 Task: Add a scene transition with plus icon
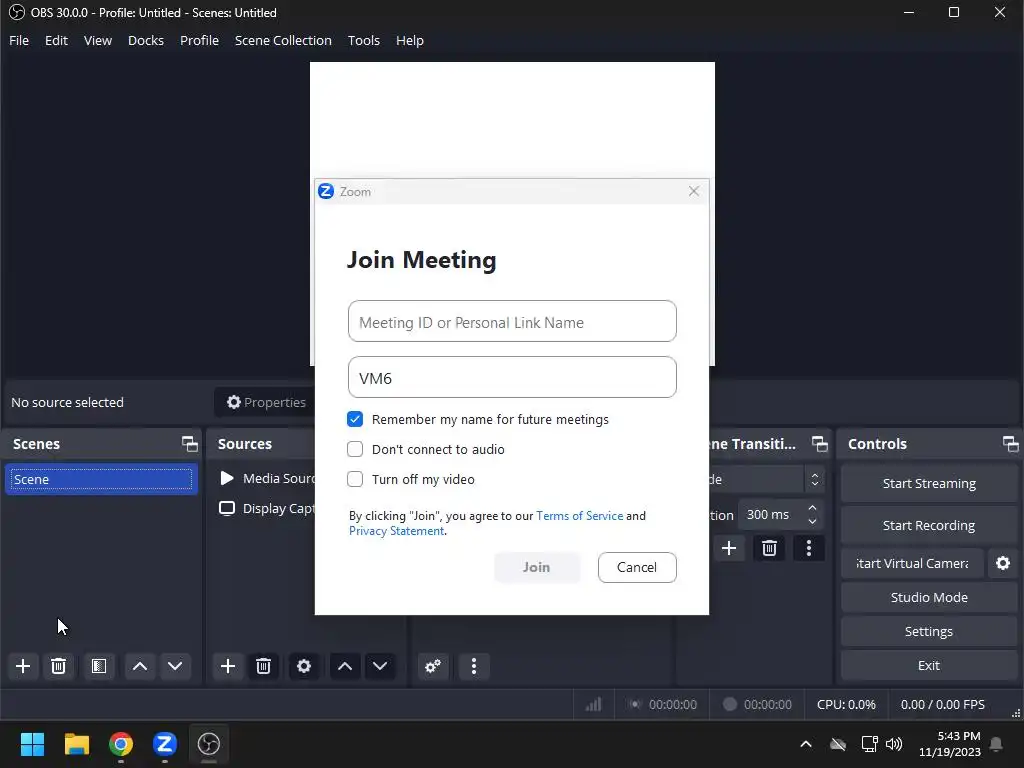[x=729, y=548]
